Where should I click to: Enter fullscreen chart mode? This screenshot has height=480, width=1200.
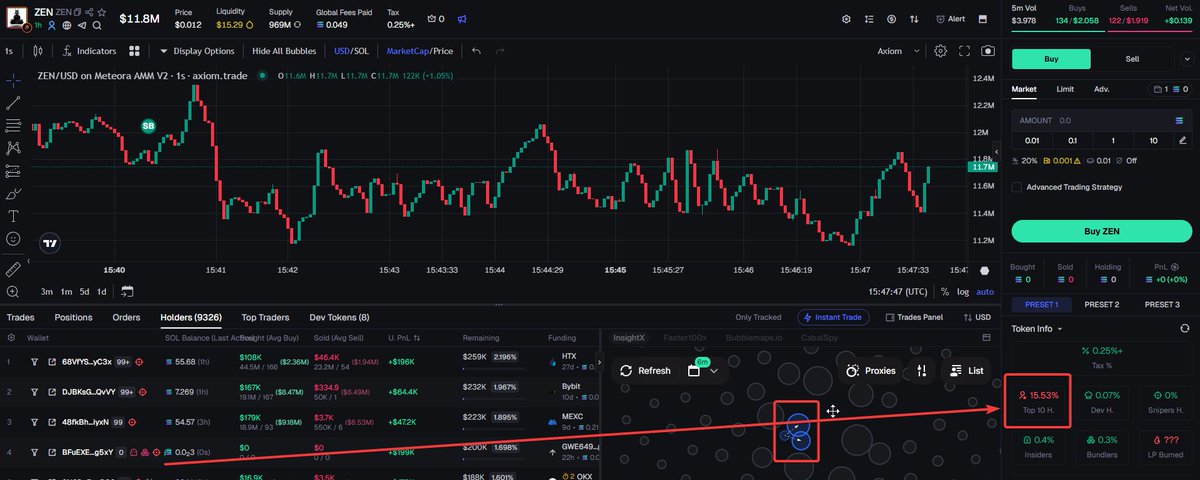[x=965, y=51]
